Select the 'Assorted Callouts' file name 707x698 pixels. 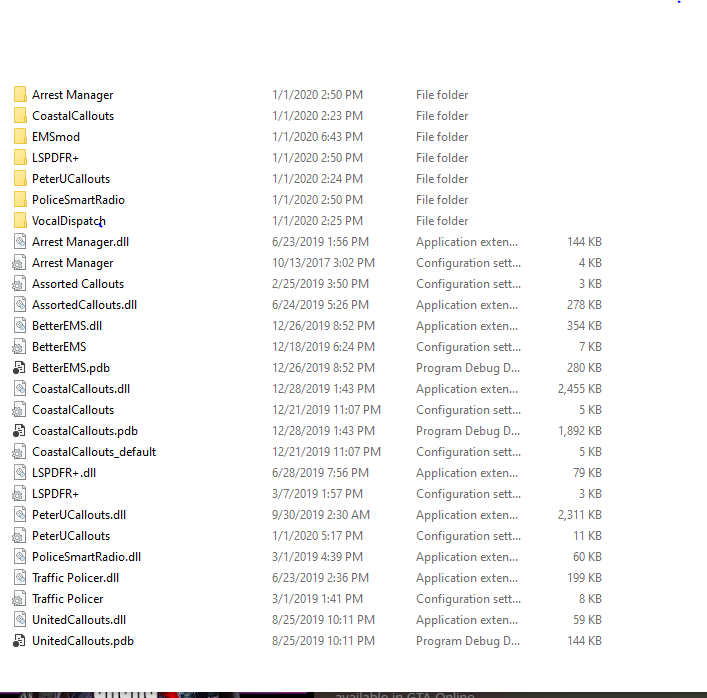tap(78, 284)
